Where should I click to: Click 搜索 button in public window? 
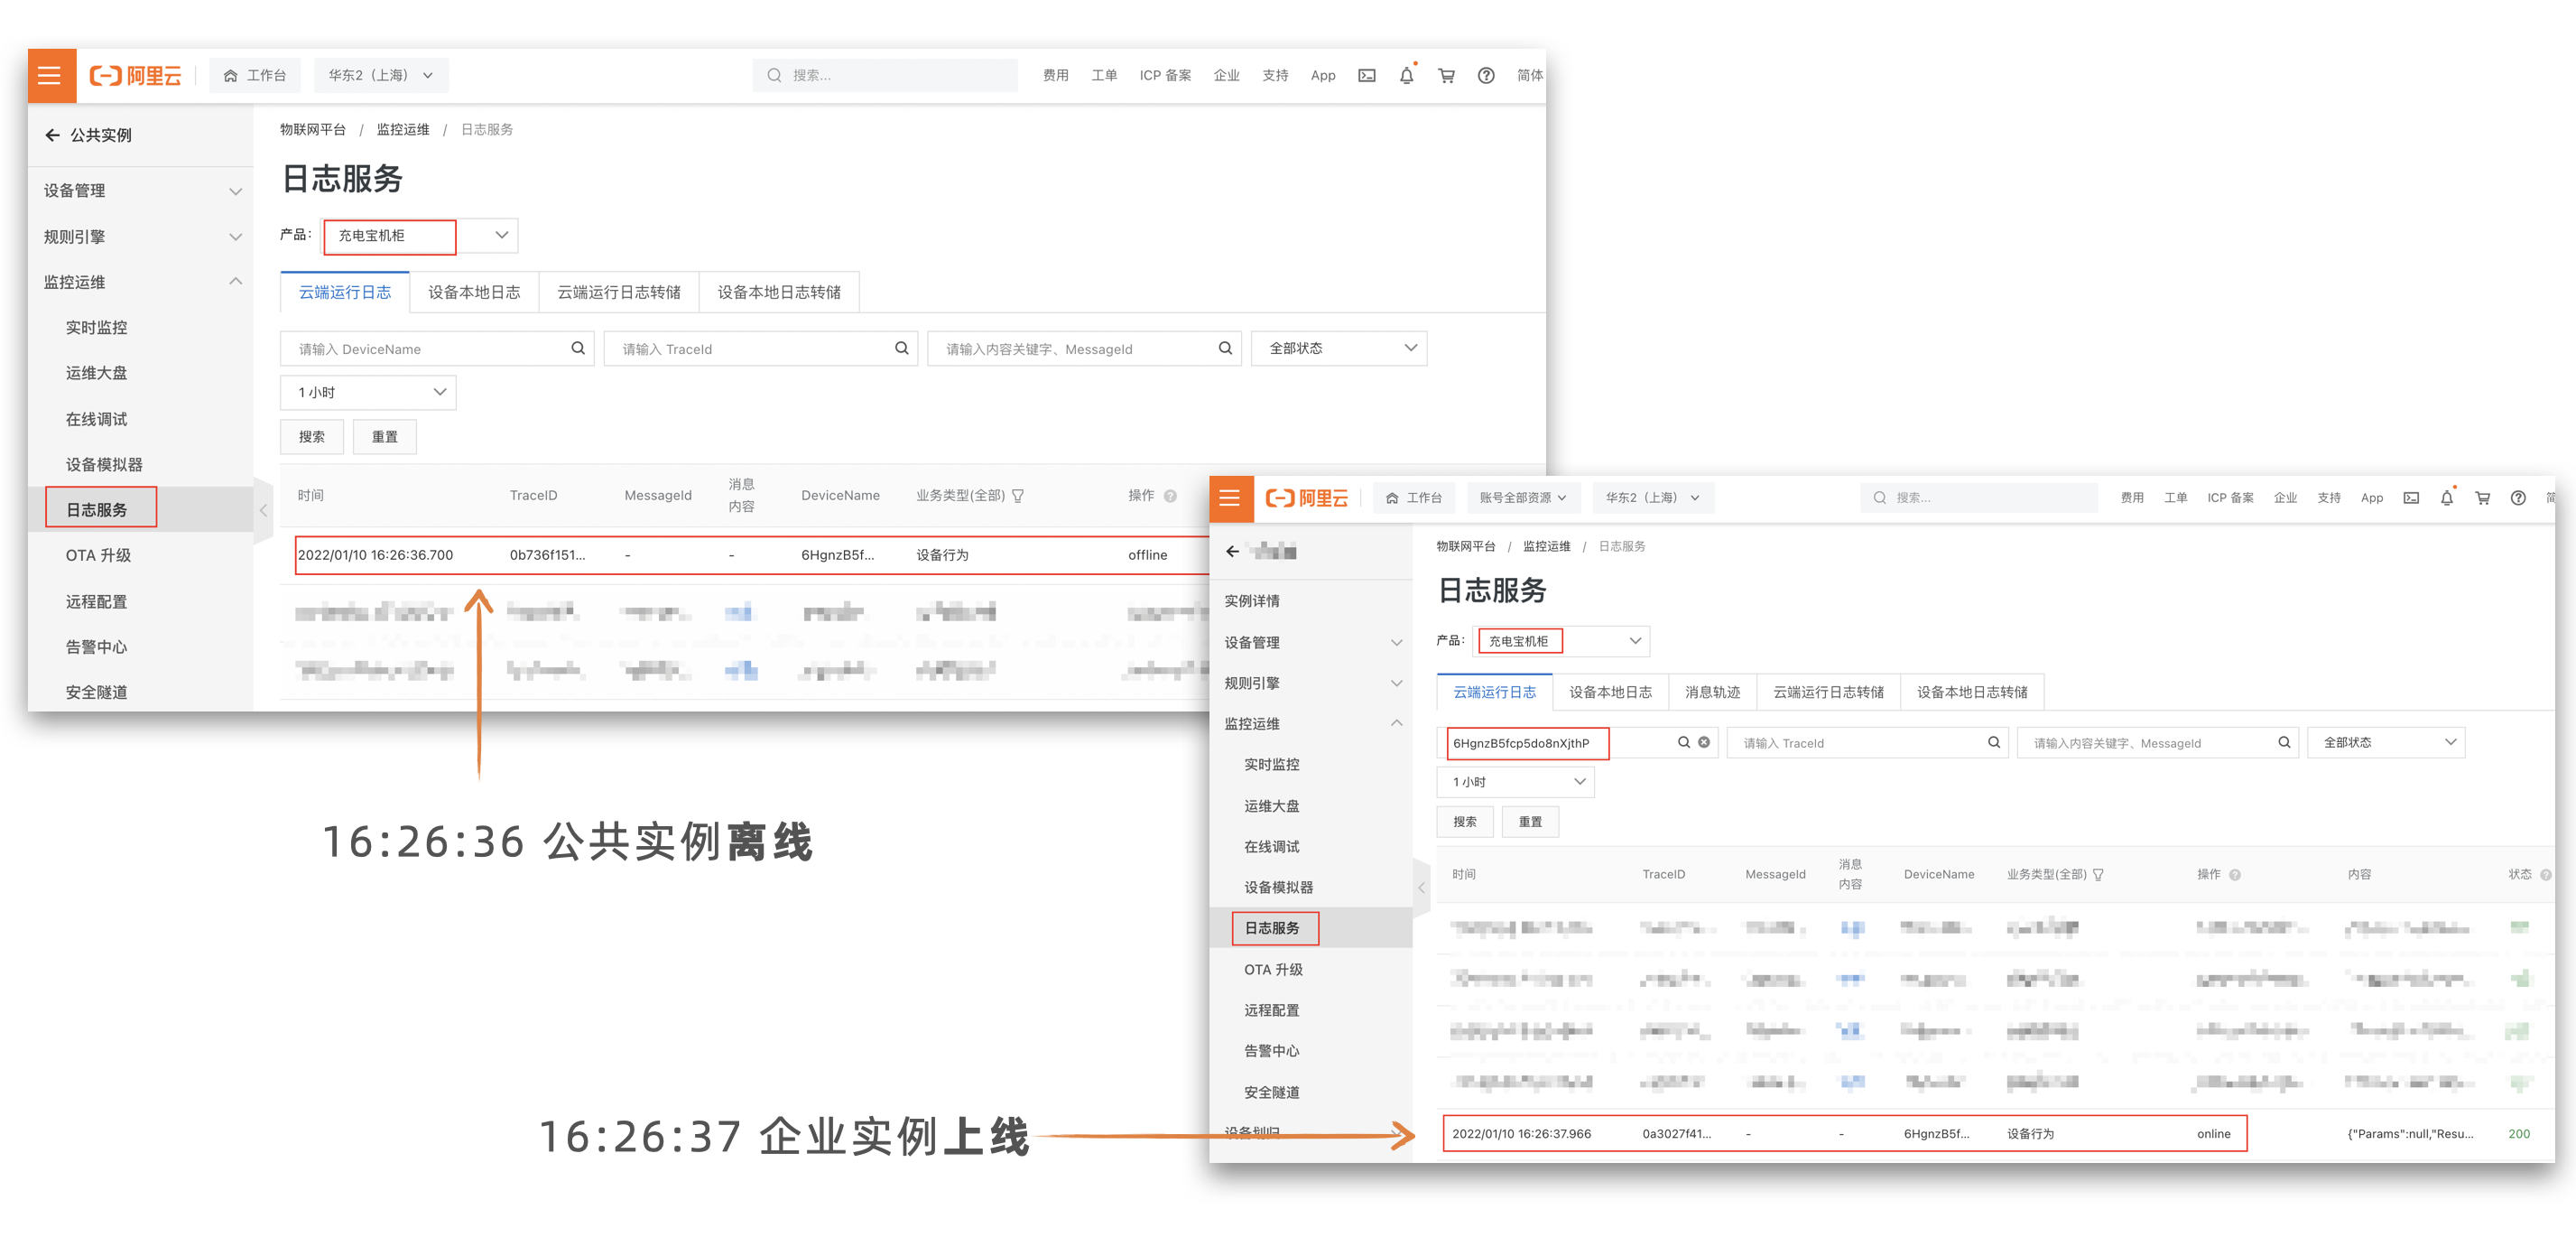(312, 436)
